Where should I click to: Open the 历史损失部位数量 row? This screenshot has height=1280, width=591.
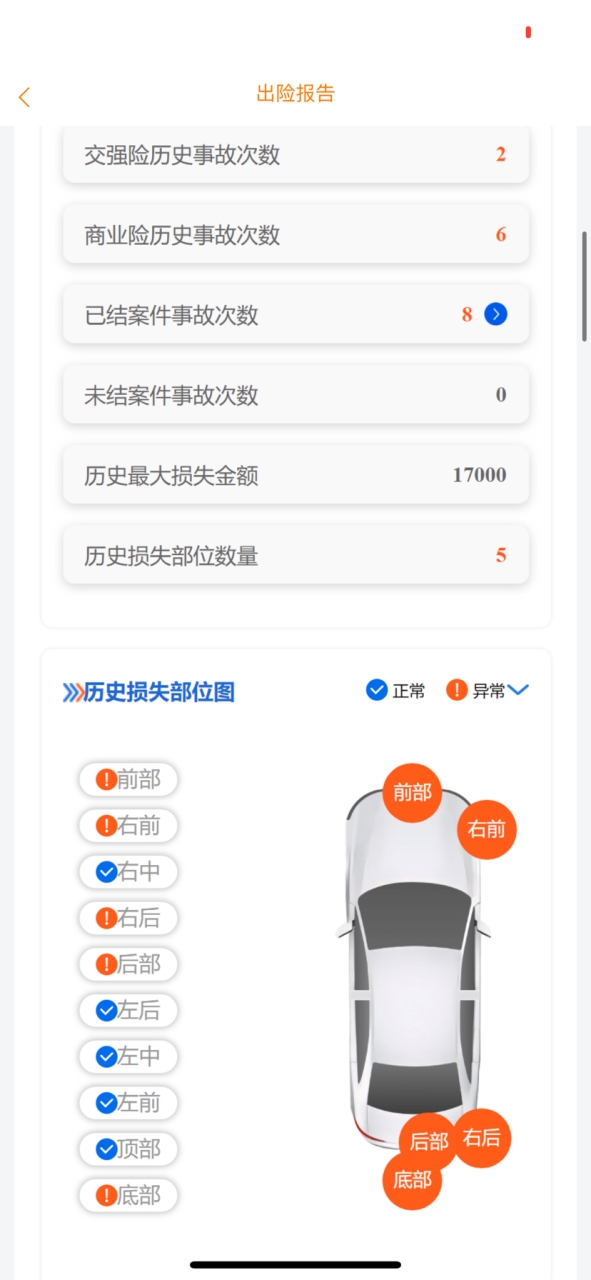296,555
